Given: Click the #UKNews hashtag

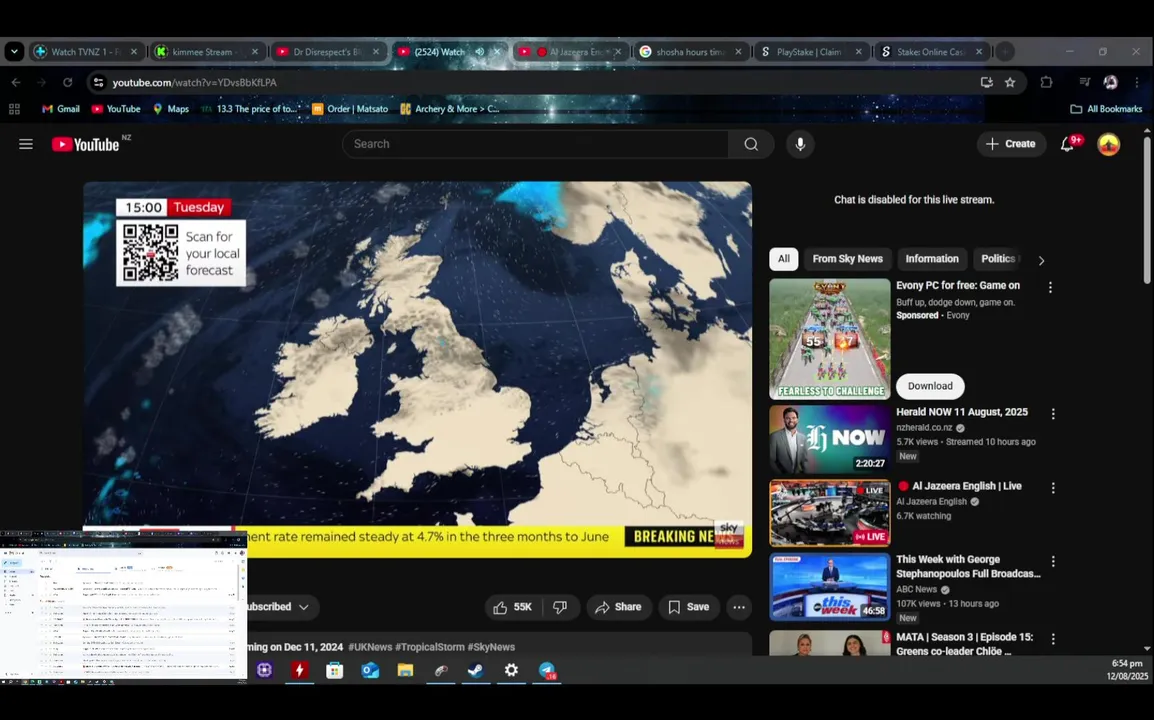Looking at the screenshot, I should (370, 647).
